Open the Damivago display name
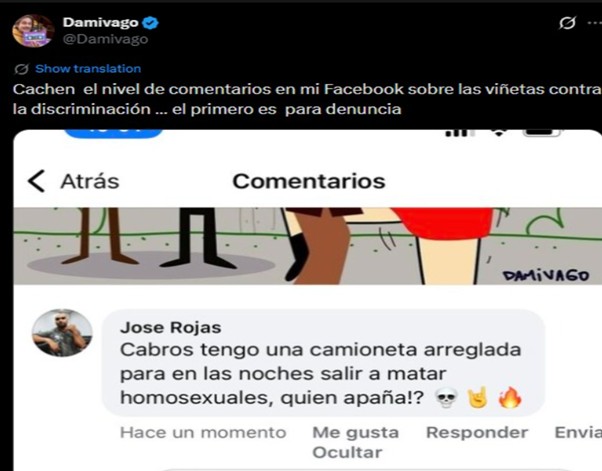Viewport: 602px width, 471px height. coord(101,22)
